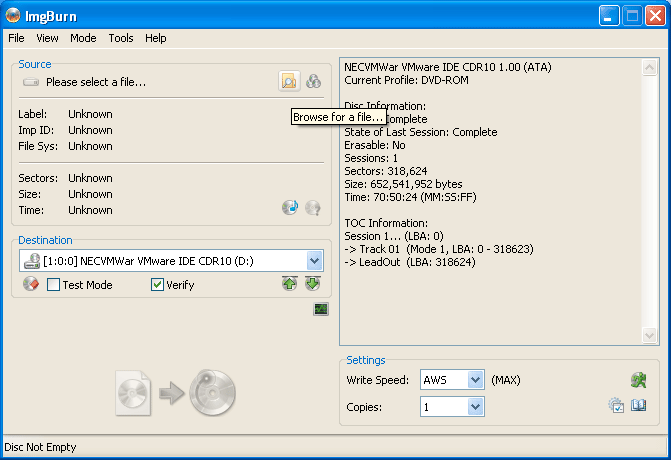Open the Automatic Write Speed icon
Screen dimensions: 671x460
638,380
